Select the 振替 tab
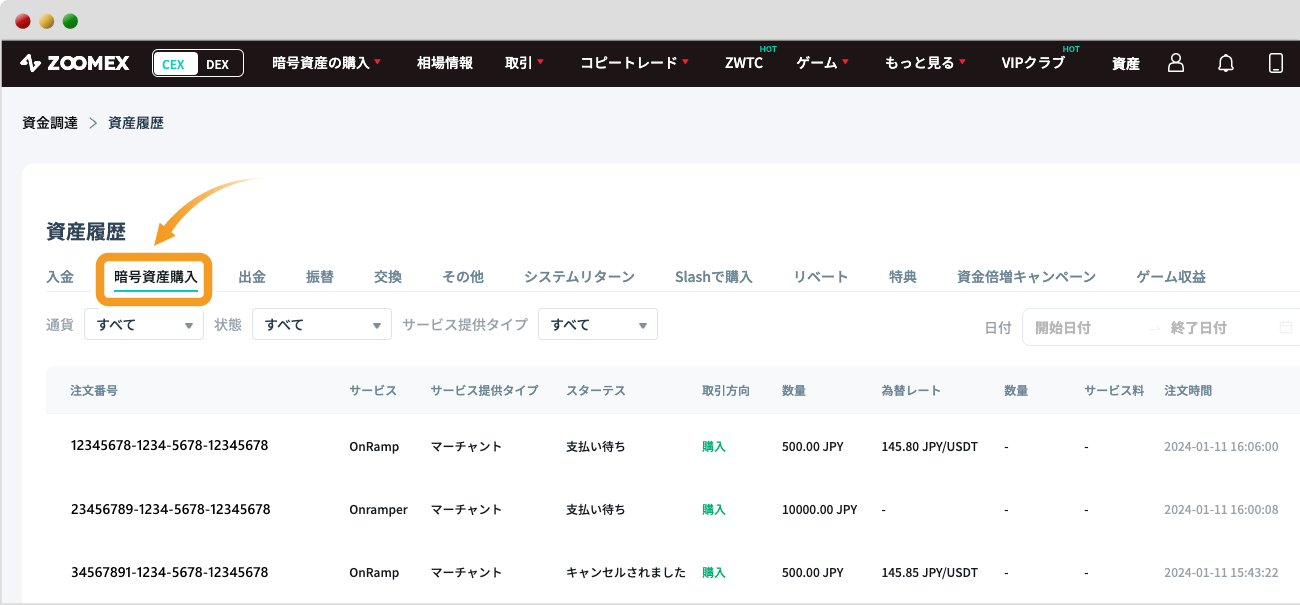This screenshot has height=605, width=1300. pyautogui.click(x=320, y=277)
